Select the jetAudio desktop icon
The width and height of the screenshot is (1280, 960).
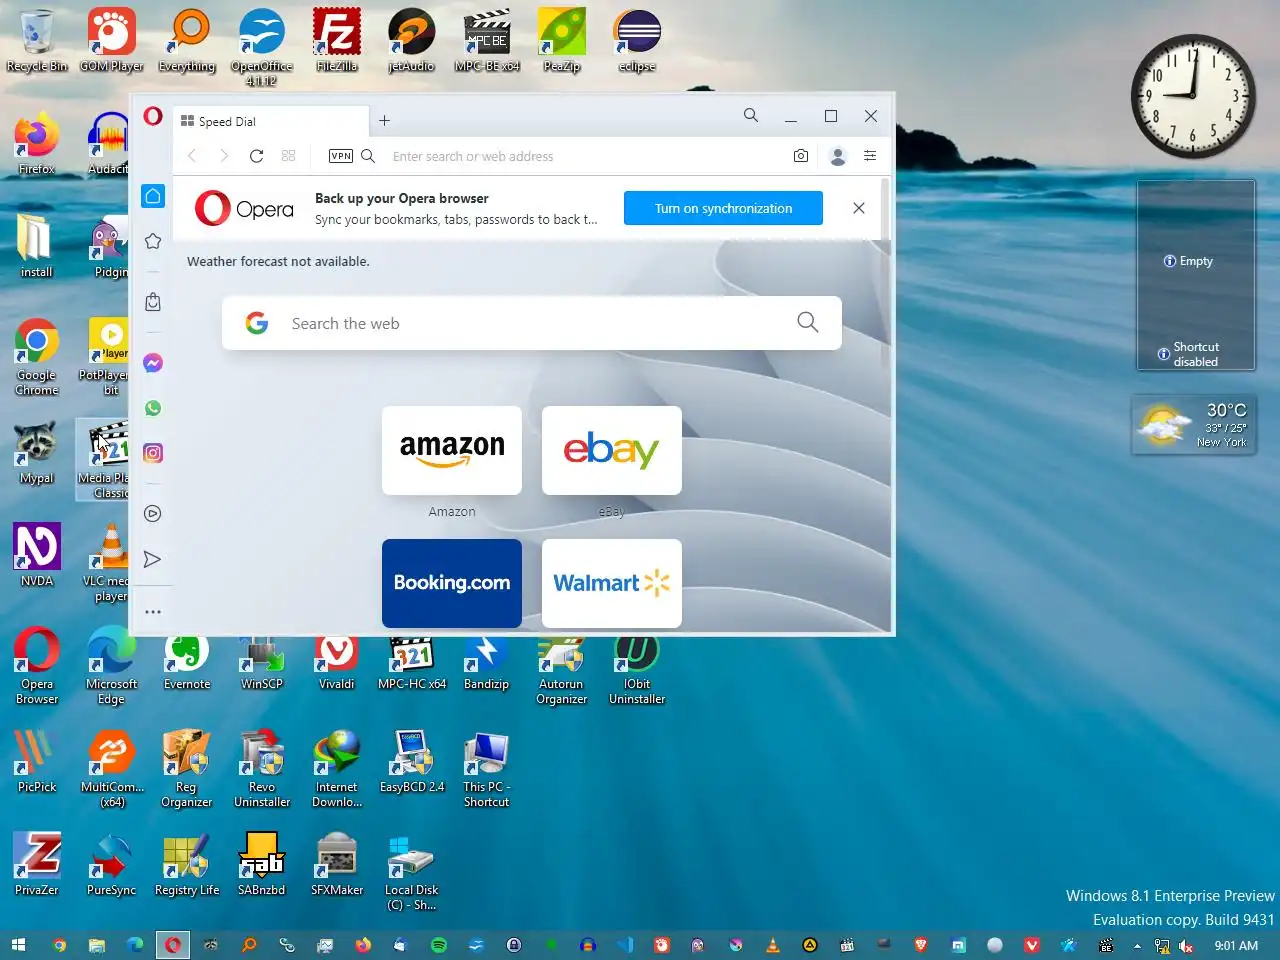(411, 42)
